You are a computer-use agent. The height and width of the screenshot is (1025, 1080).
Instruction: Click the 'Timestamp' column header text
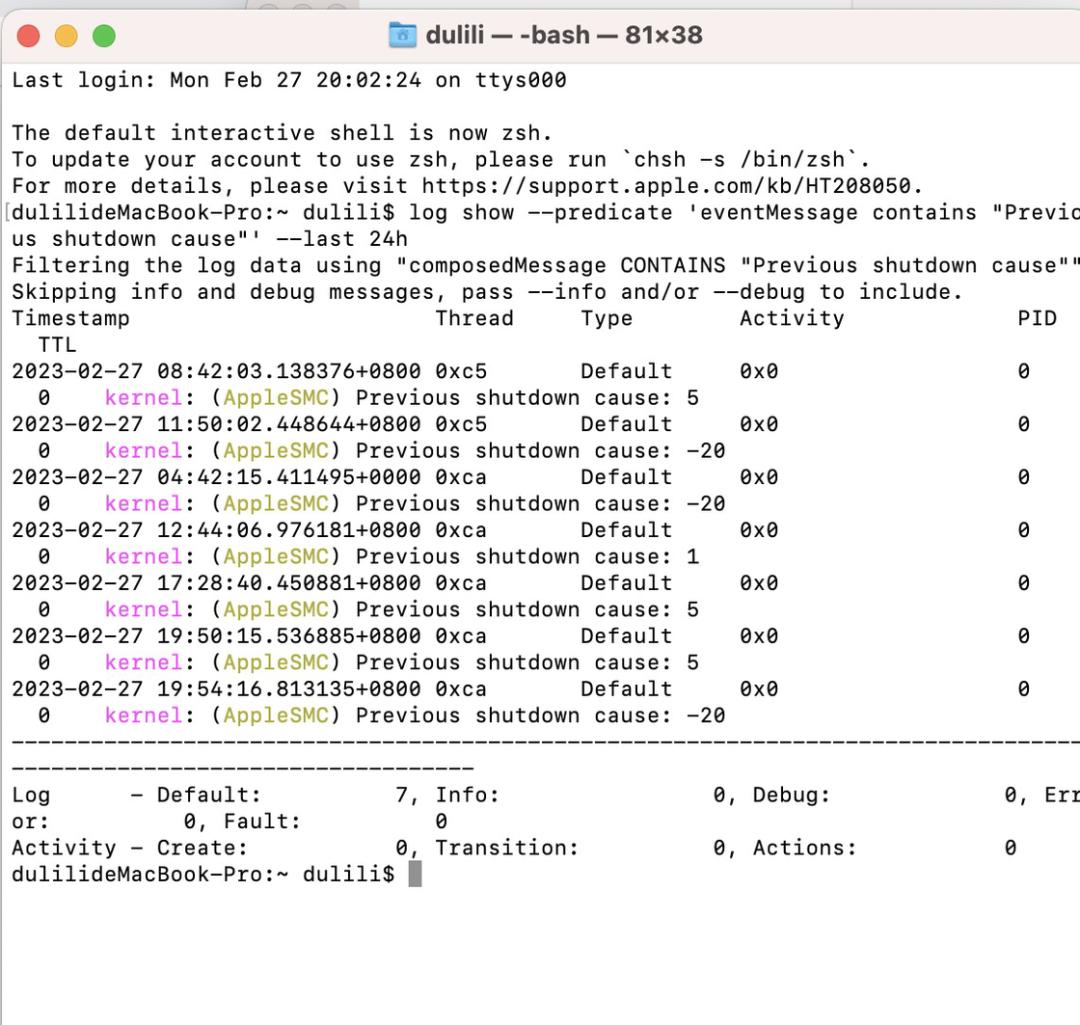[x=70, y=319]
